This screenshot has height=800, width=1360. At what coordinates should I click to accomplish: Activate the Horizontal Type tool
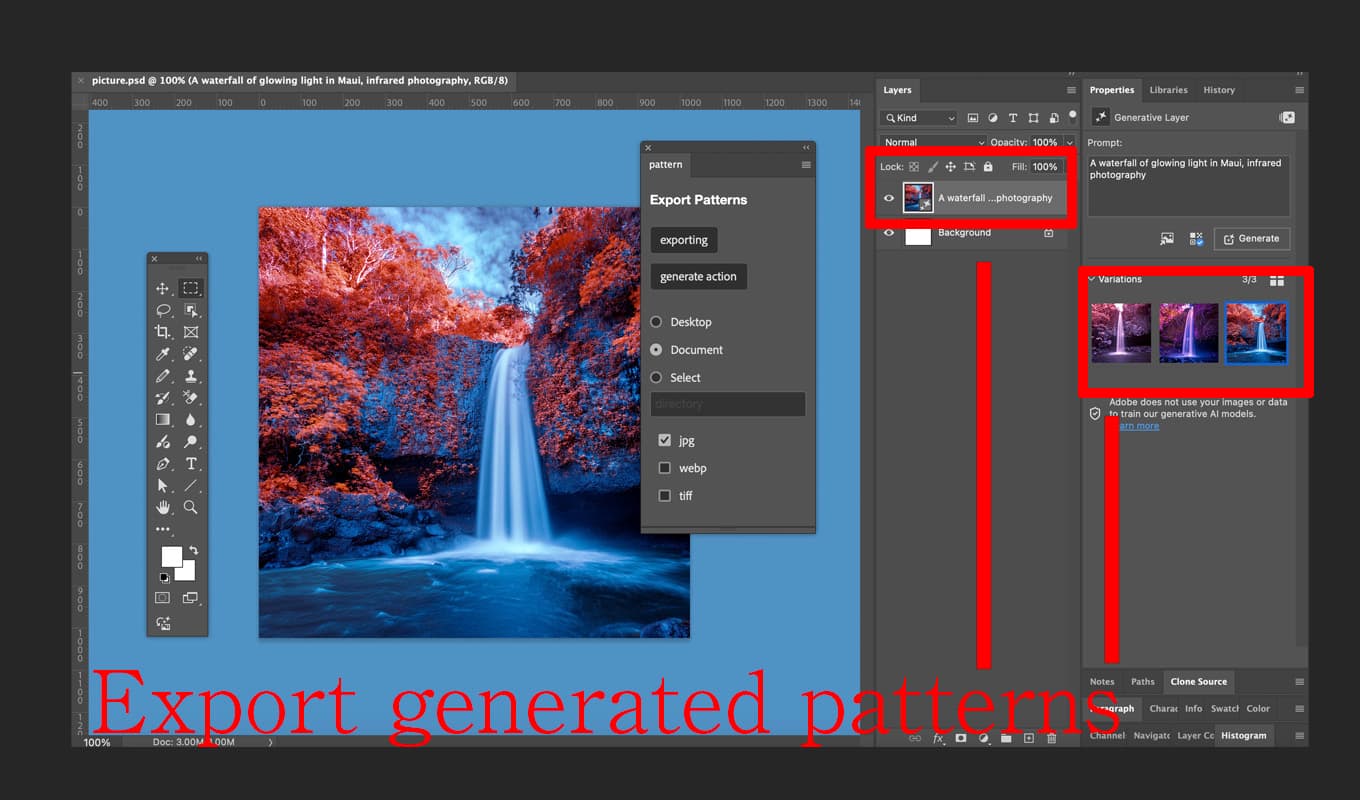pos(191,464)
